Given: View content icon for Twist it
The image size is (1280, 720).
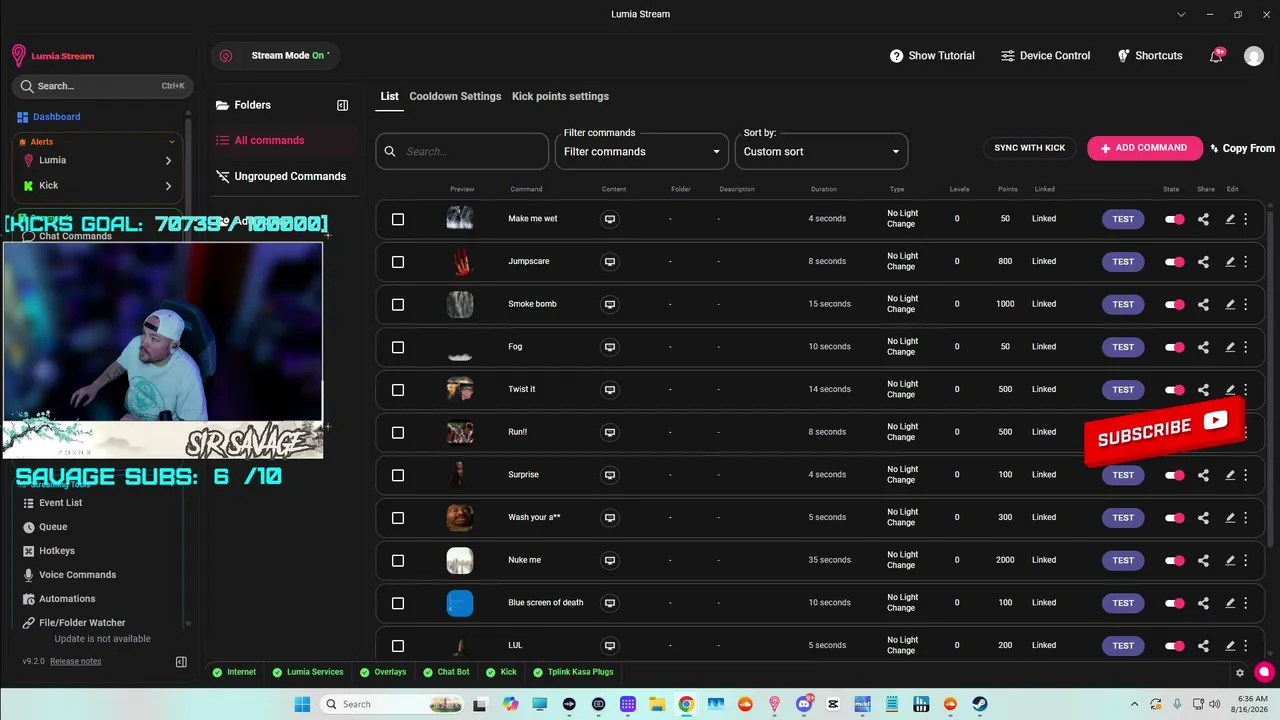Looking at the screenshot, I should point(610,390).
